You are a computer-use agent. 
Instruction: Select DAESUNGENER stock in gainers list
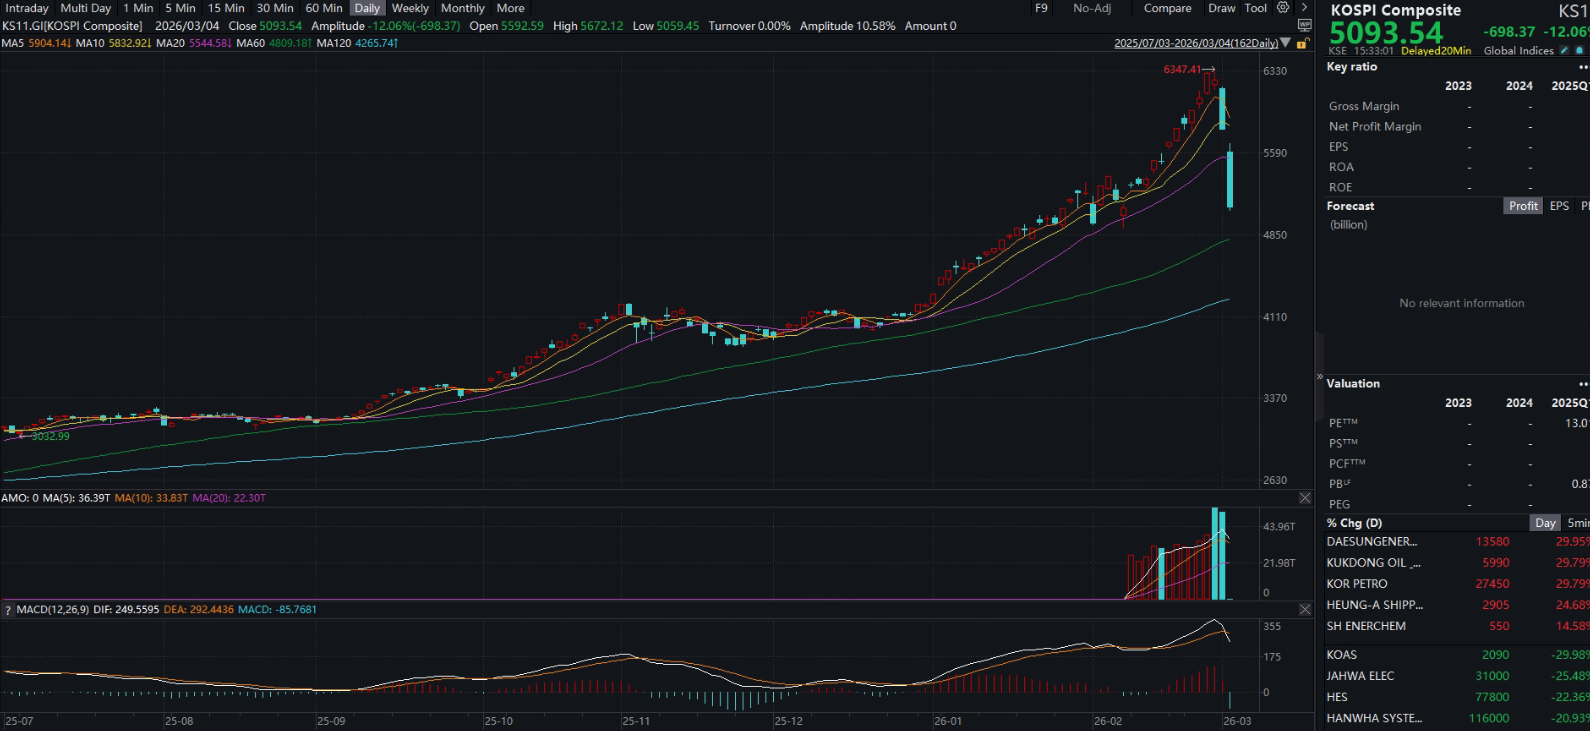pos(1371,542)
